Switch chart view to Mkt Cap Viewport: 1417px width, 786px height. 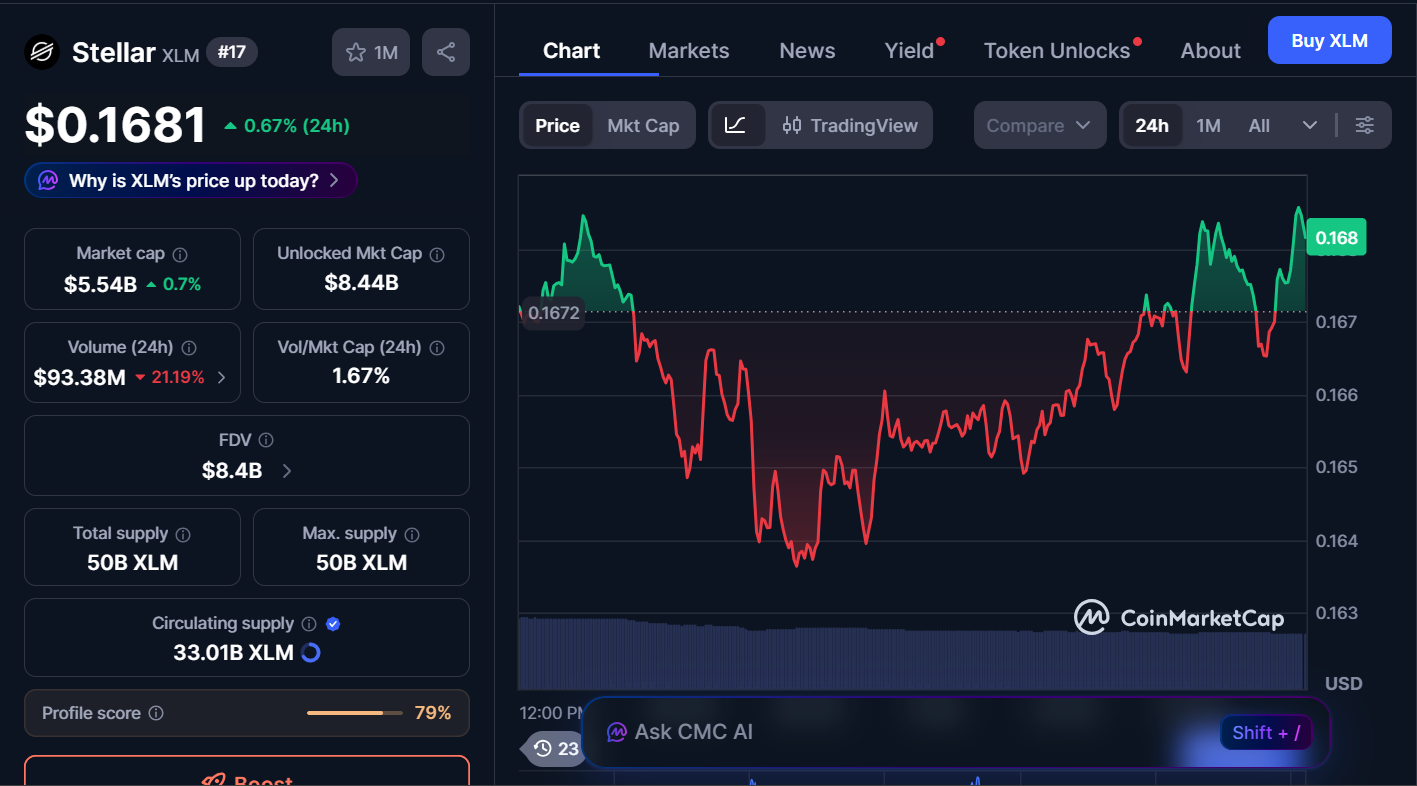pos(643,125)
